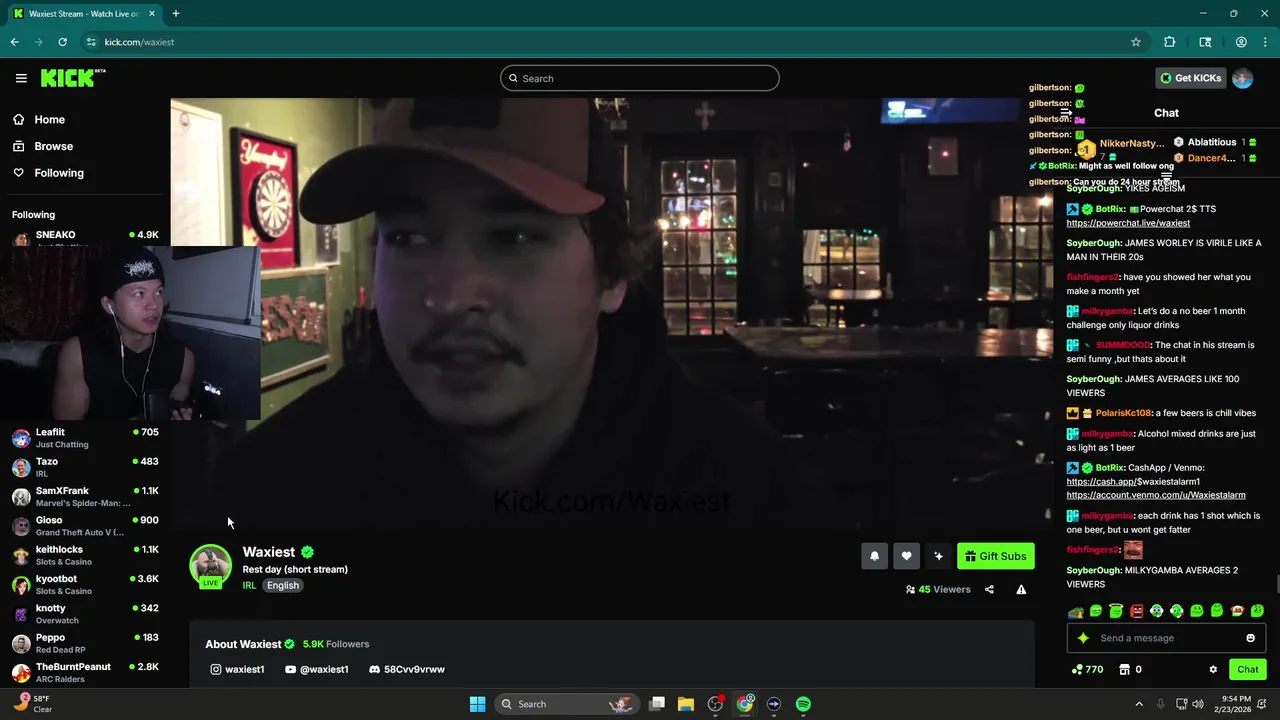Open Windows Start menu
This screenshot has height=720, width=1280.
(477, 704)
